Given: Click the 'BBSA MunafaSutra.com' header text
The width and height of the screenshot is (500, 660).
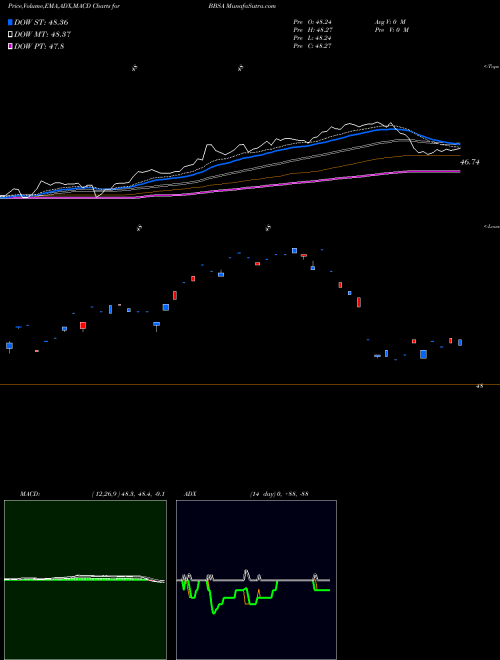Looking at the screenshot, I should click(242, 6).
